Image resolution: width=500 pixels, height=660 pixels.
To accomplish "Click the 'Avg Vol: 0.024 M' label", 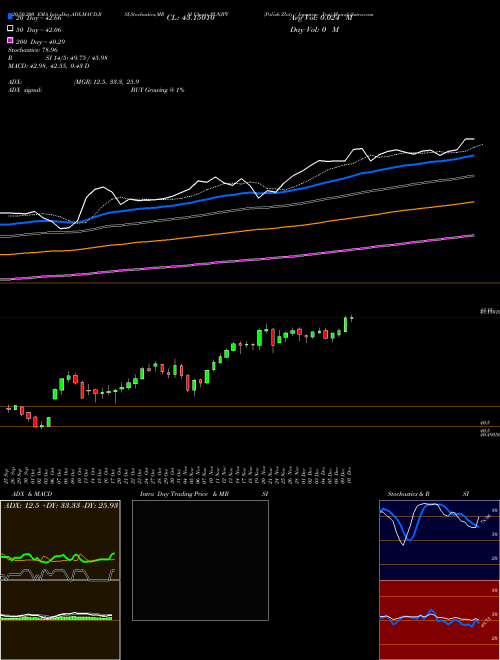I will (x=321, y=18).
